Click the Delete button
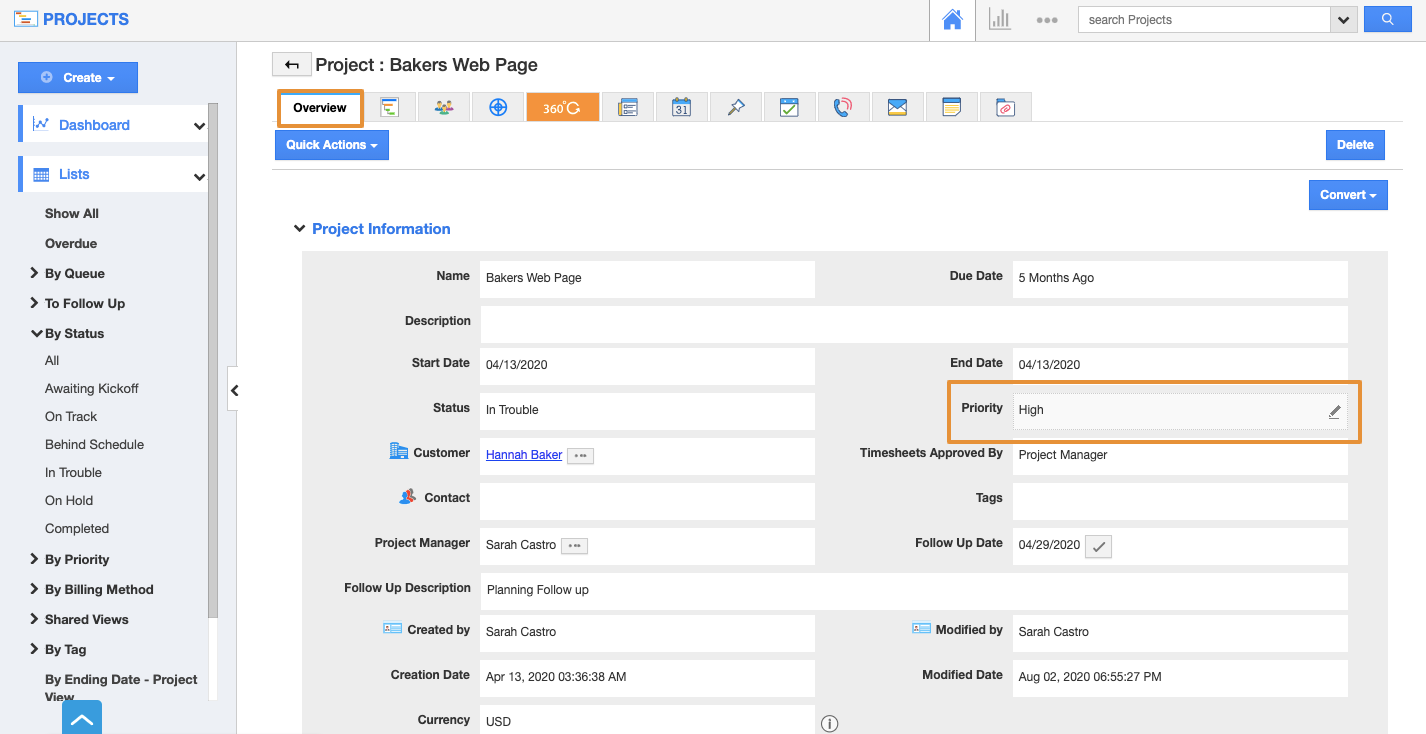 1355,145
